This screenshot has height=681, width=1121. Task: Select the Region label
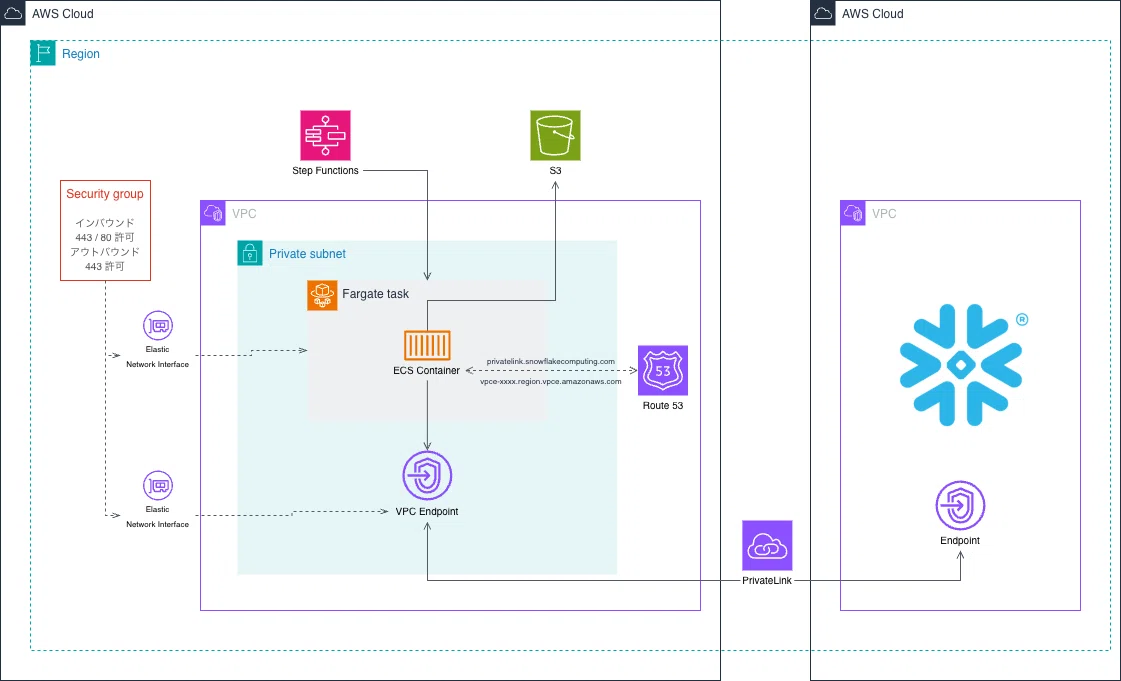click(81, 54)
